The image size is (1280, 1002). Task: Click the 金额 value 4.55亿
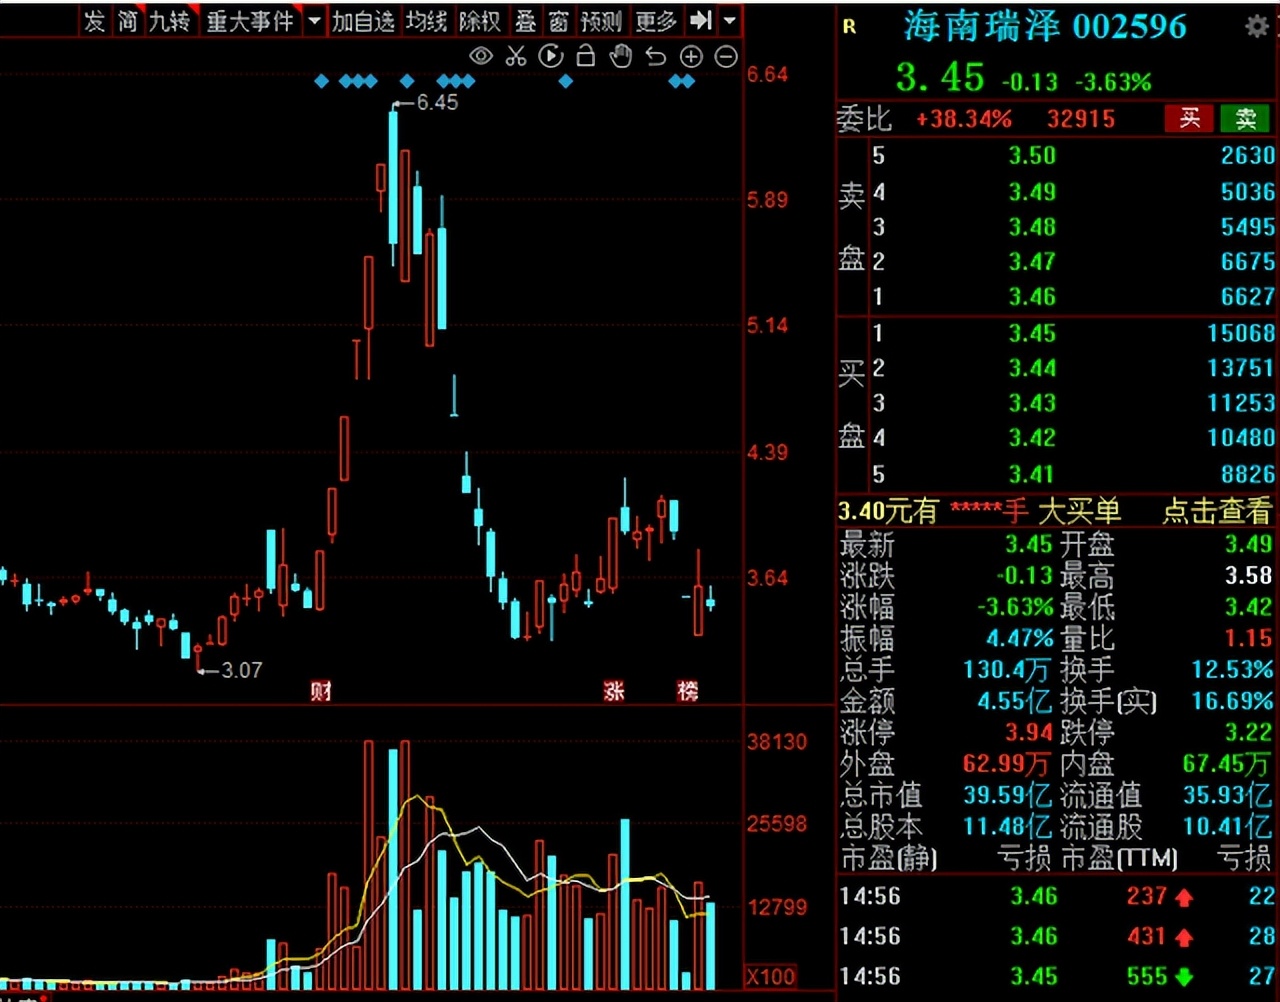point(1014,702)
